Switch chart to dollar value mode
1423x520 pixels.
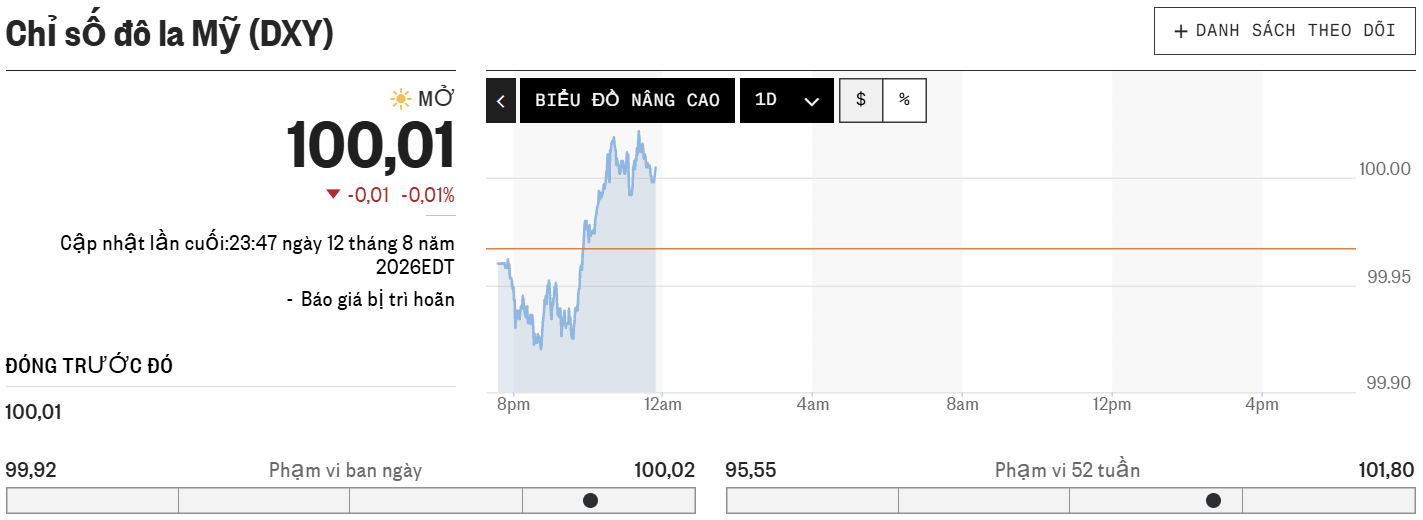pyautogui.click(x=861, y=100)
